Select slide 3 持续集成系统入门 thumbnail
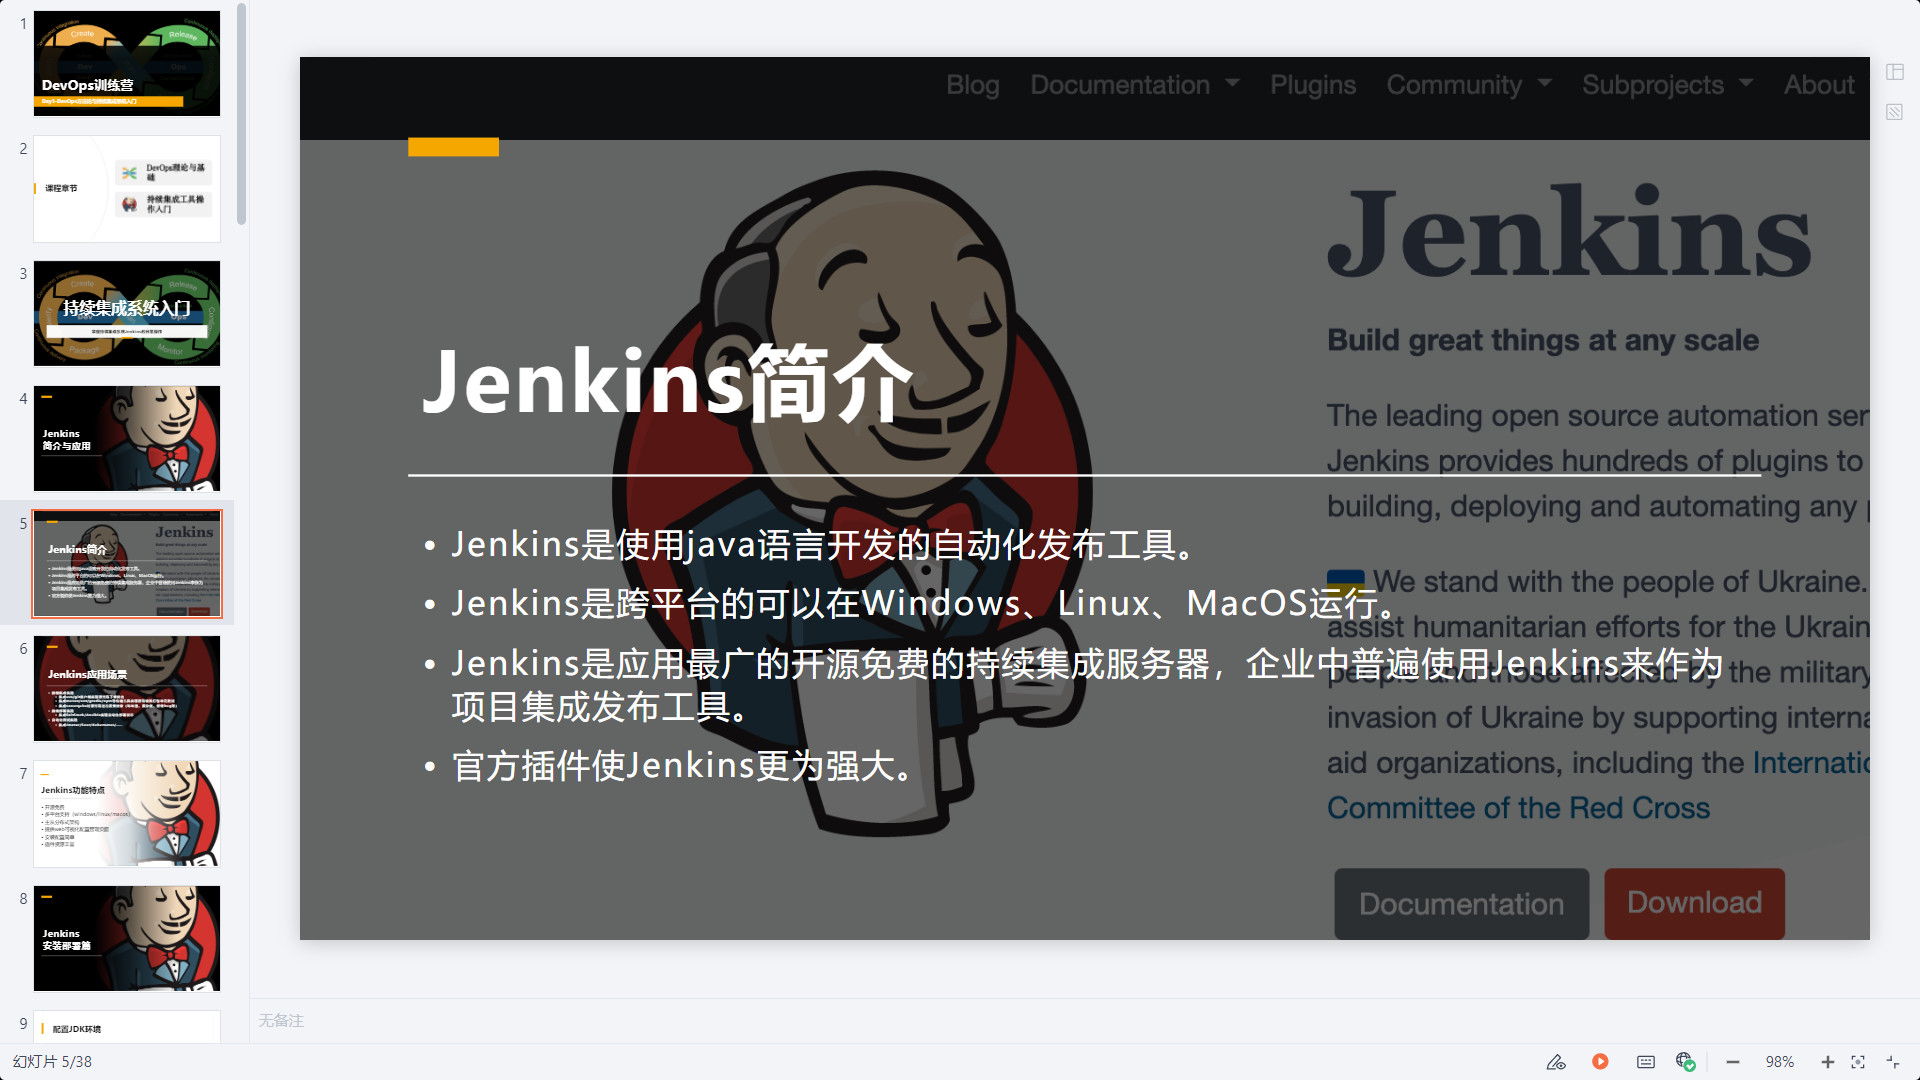Image resolution: width=1920 pixels, height=1080 pixels. pos(127,314)
